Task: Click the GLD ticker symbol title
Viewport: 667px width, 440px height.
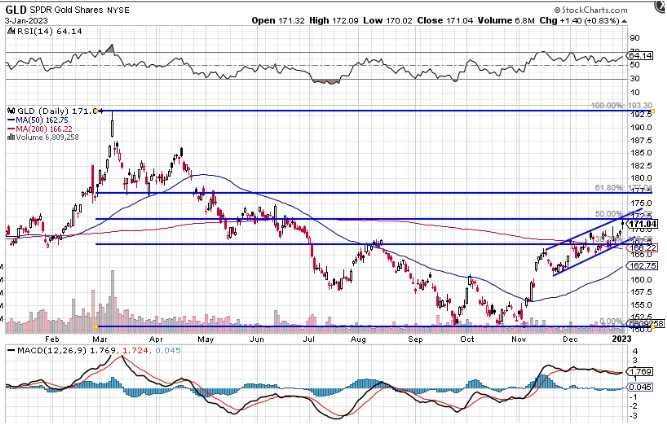Action: [x=17, y=8]
